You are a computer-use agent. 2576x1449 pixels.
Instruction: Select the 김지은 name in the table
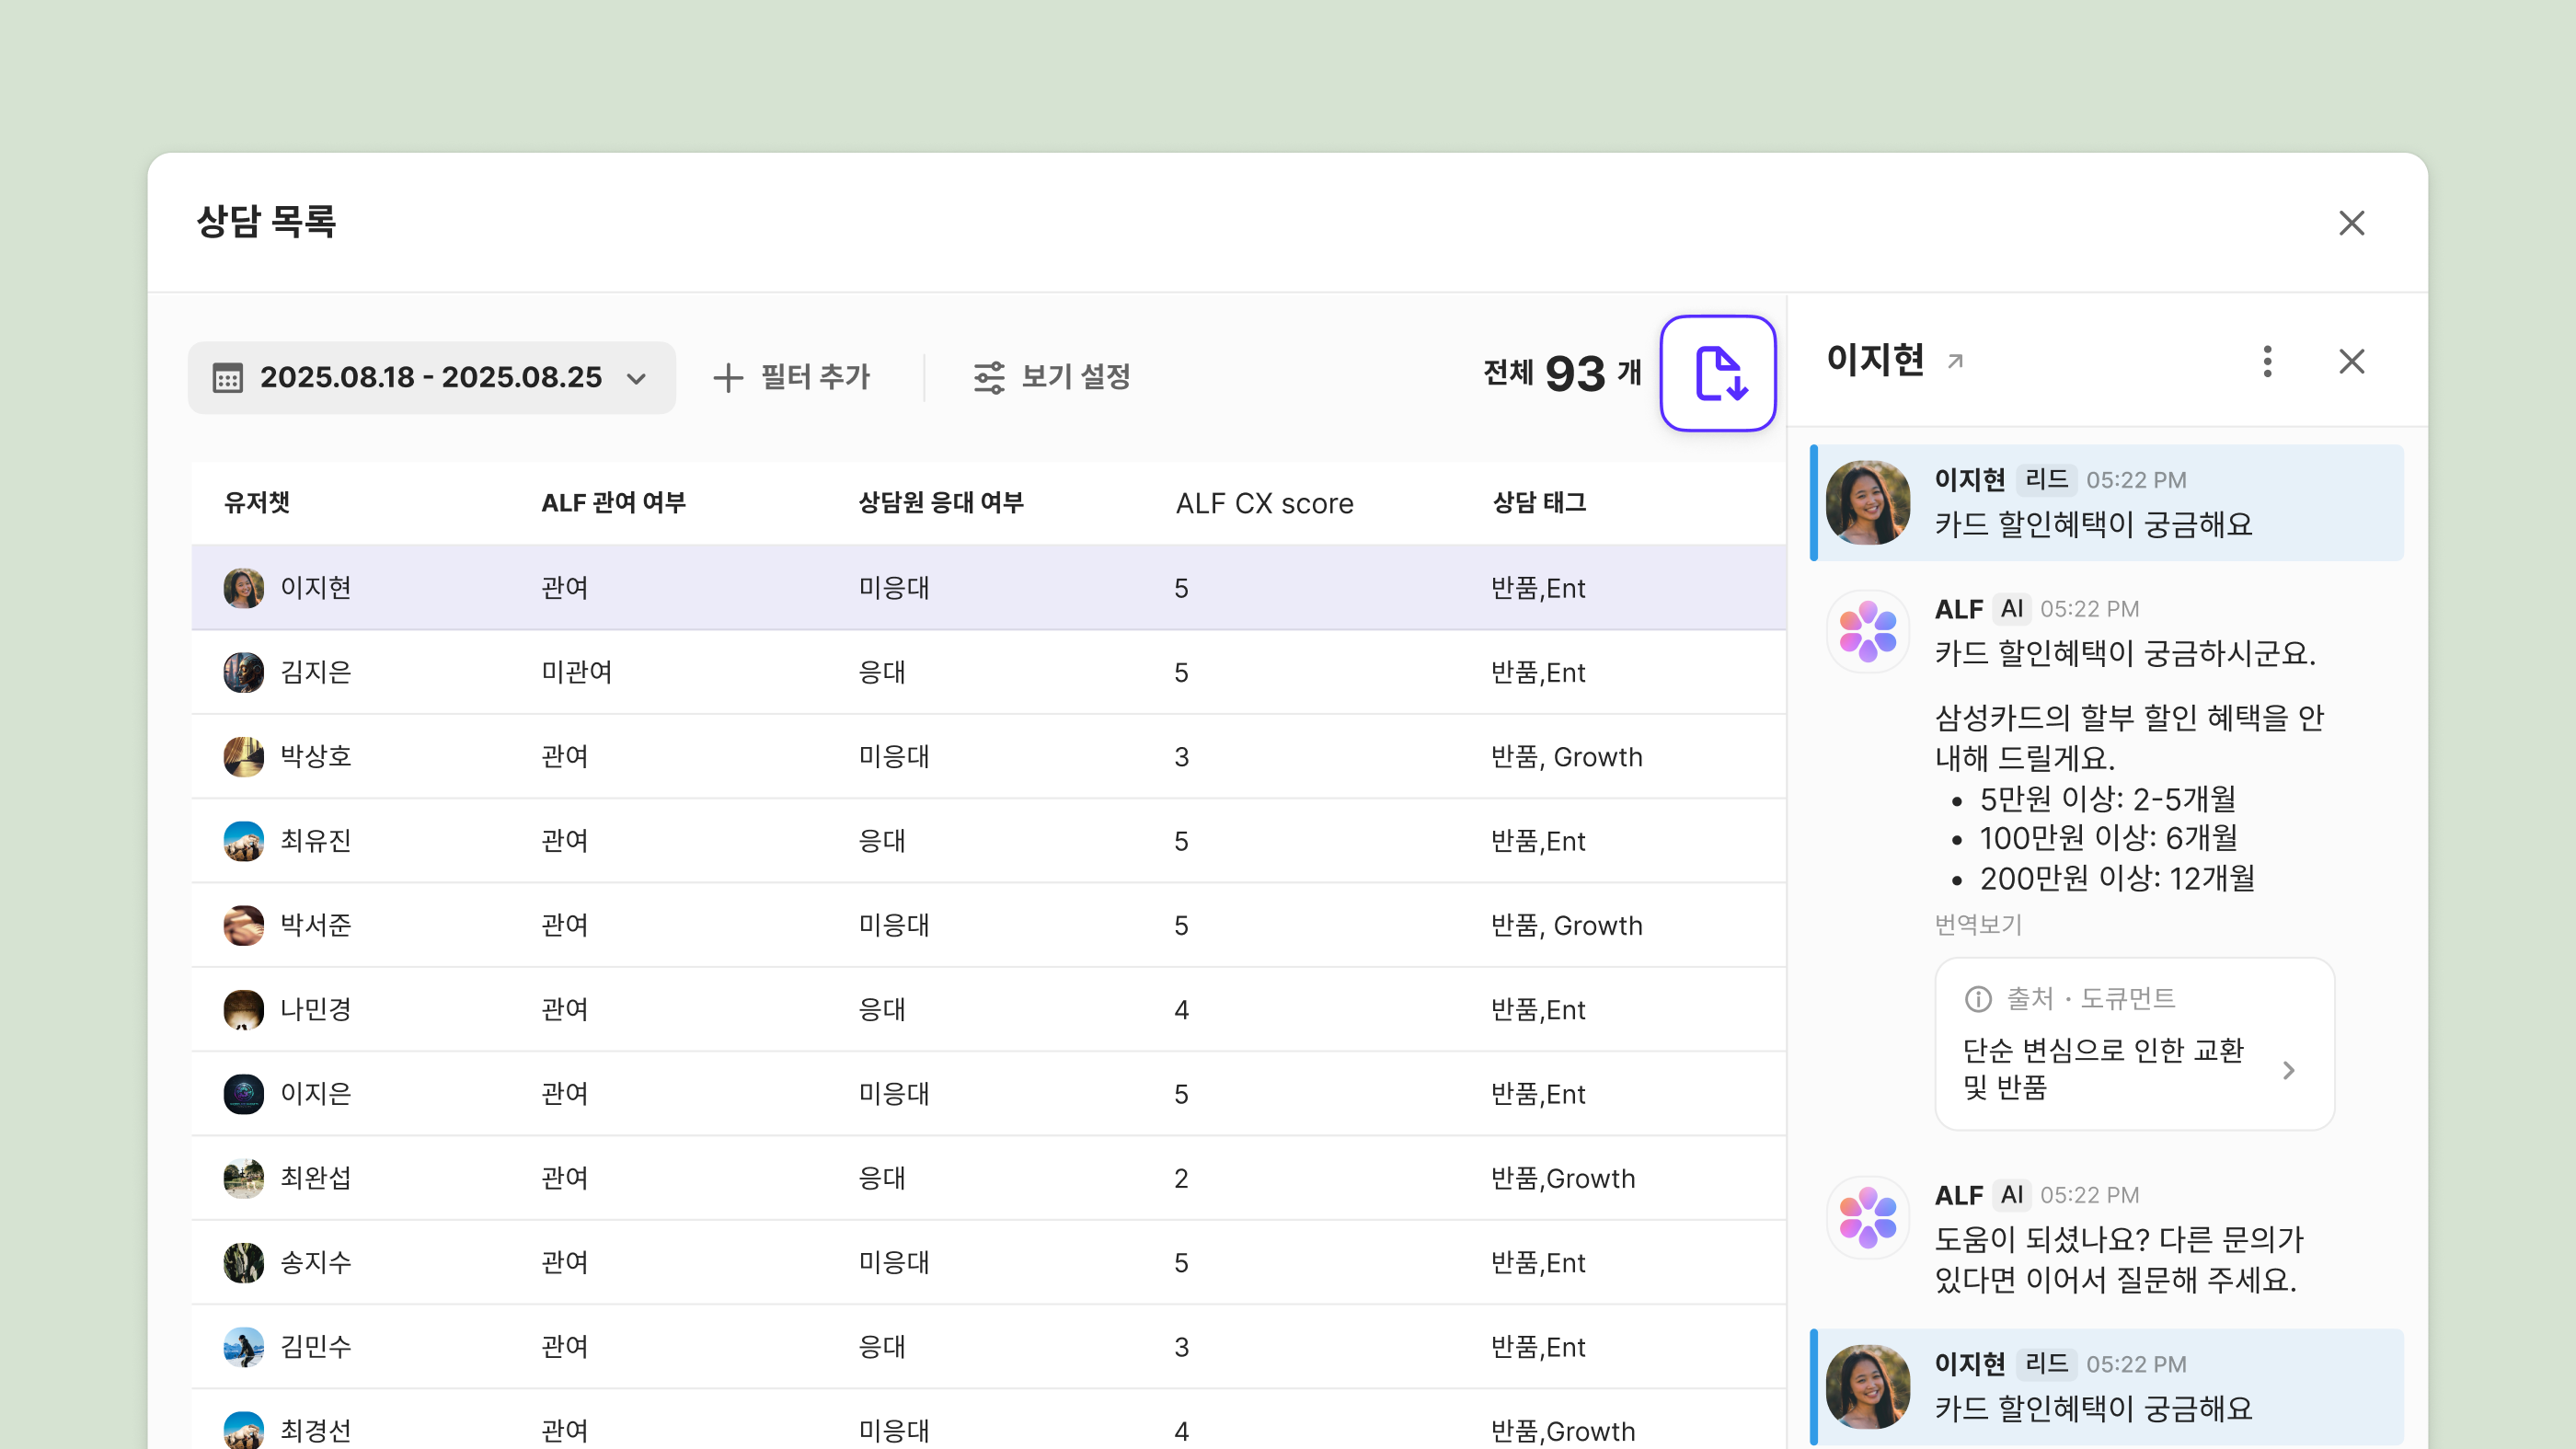316,672
